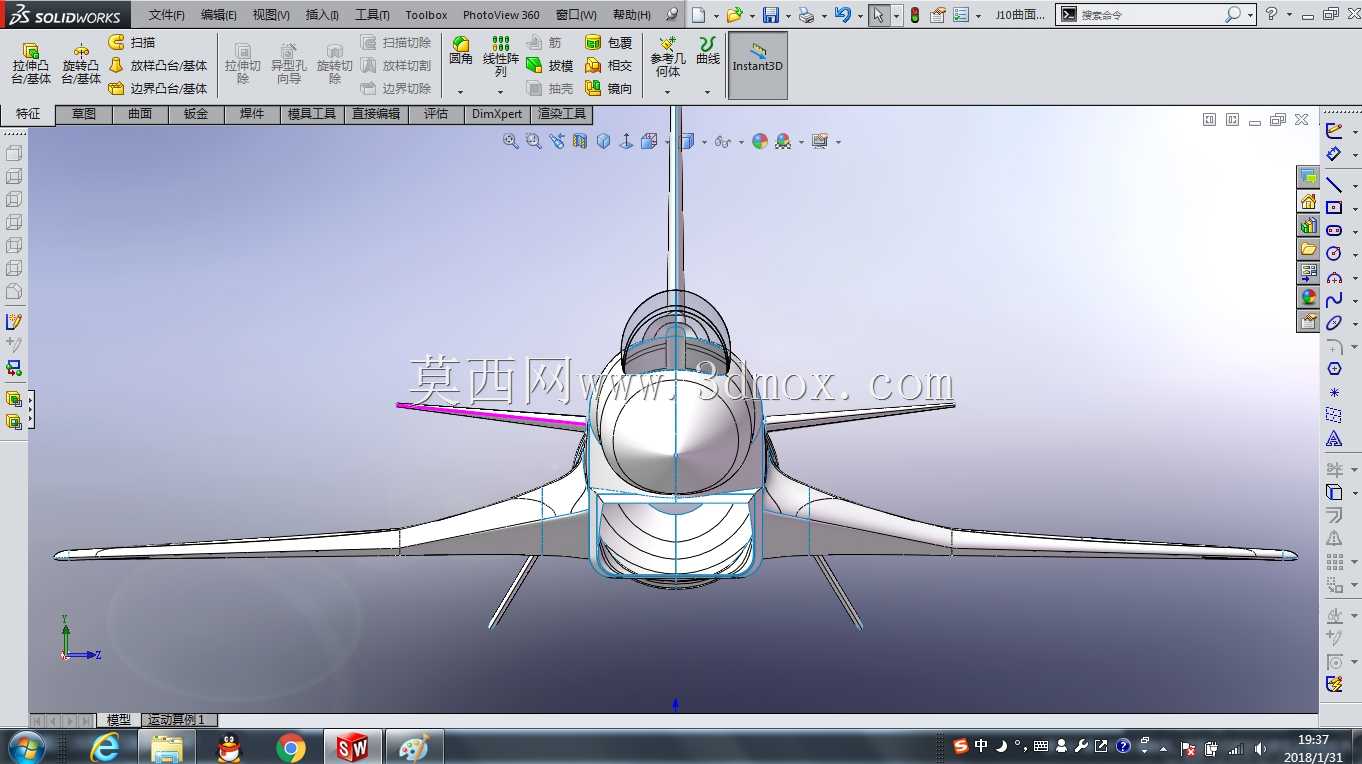The height and width of the screenshot is (764, 1362).
Task: Click the Rebuild traffic light icon
Action: 915,15
